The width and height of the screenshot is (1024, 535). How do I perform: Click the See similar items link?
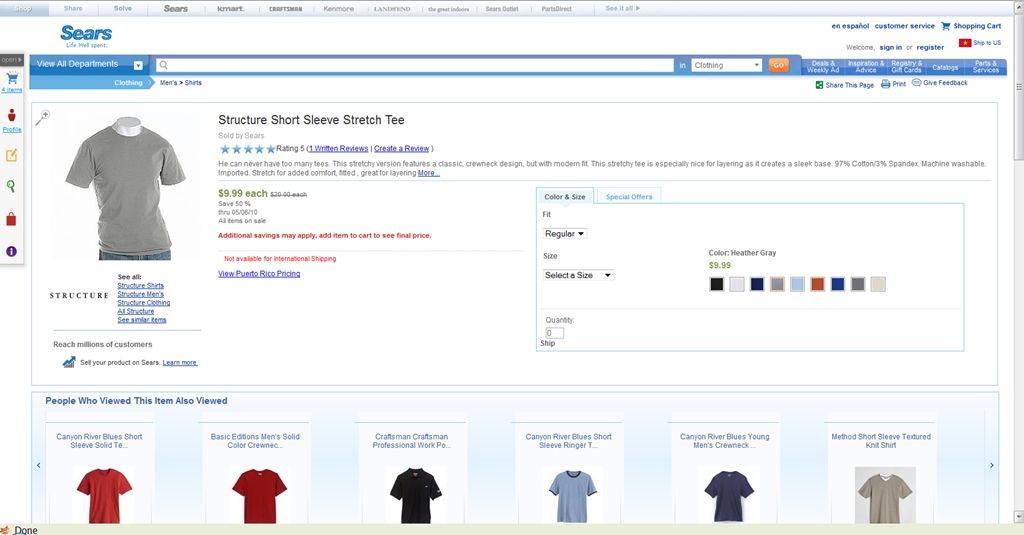point(142,320)
